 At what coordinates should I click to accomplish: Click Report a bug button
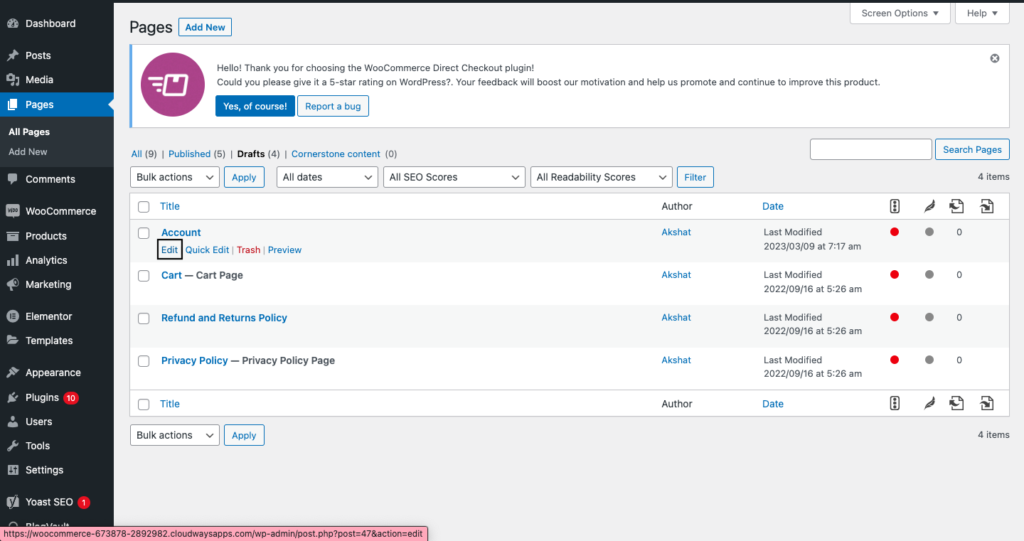[x=333, y=106]
